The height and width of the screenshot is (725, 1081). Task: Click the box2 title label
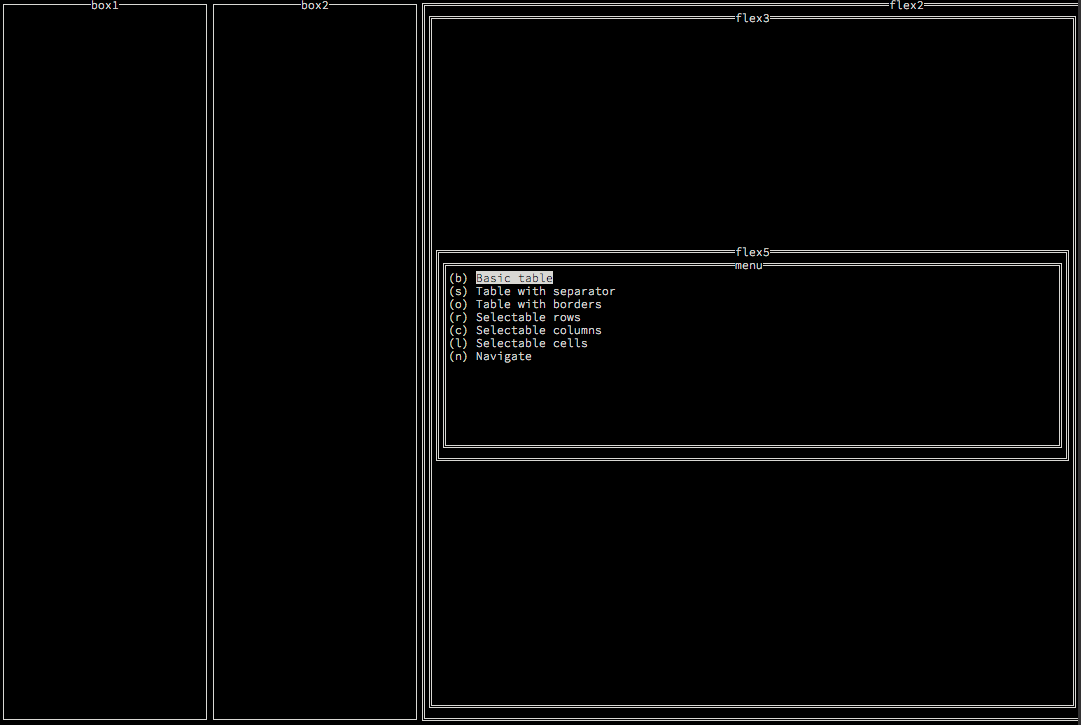coord(315,6)
